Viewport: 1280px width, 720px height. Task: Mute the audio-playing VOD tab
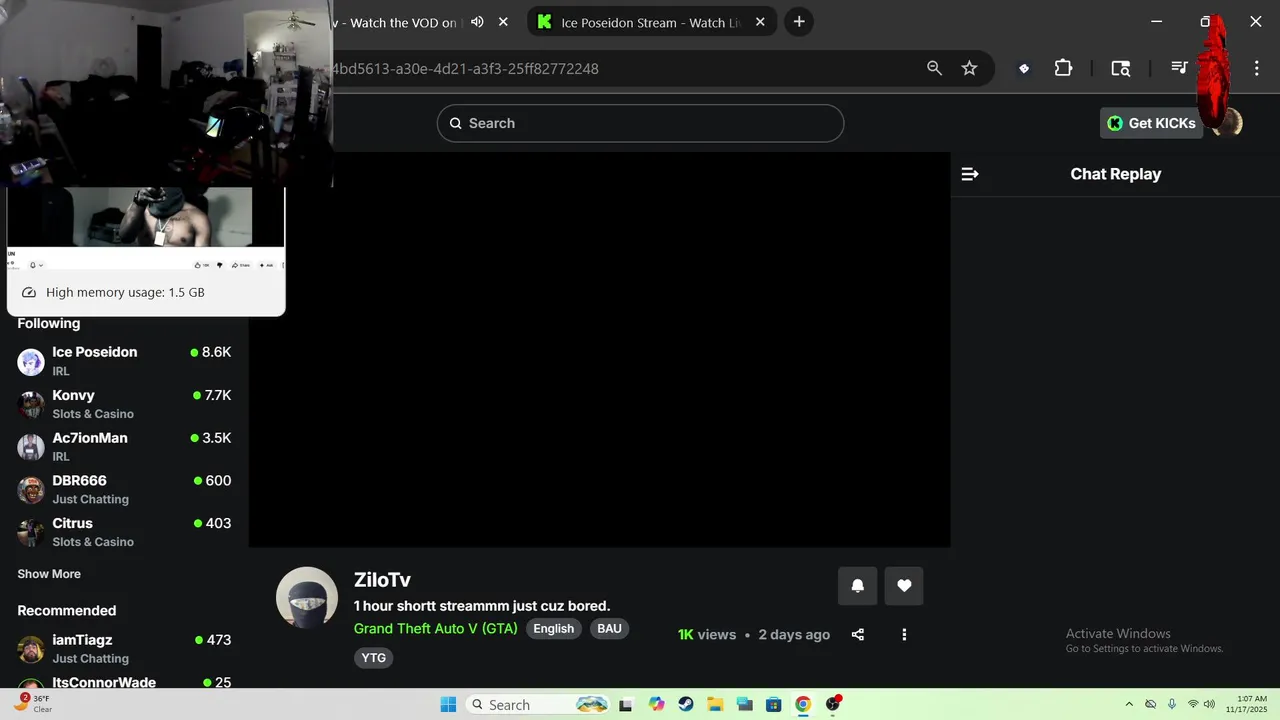click(x=477, y=22)
